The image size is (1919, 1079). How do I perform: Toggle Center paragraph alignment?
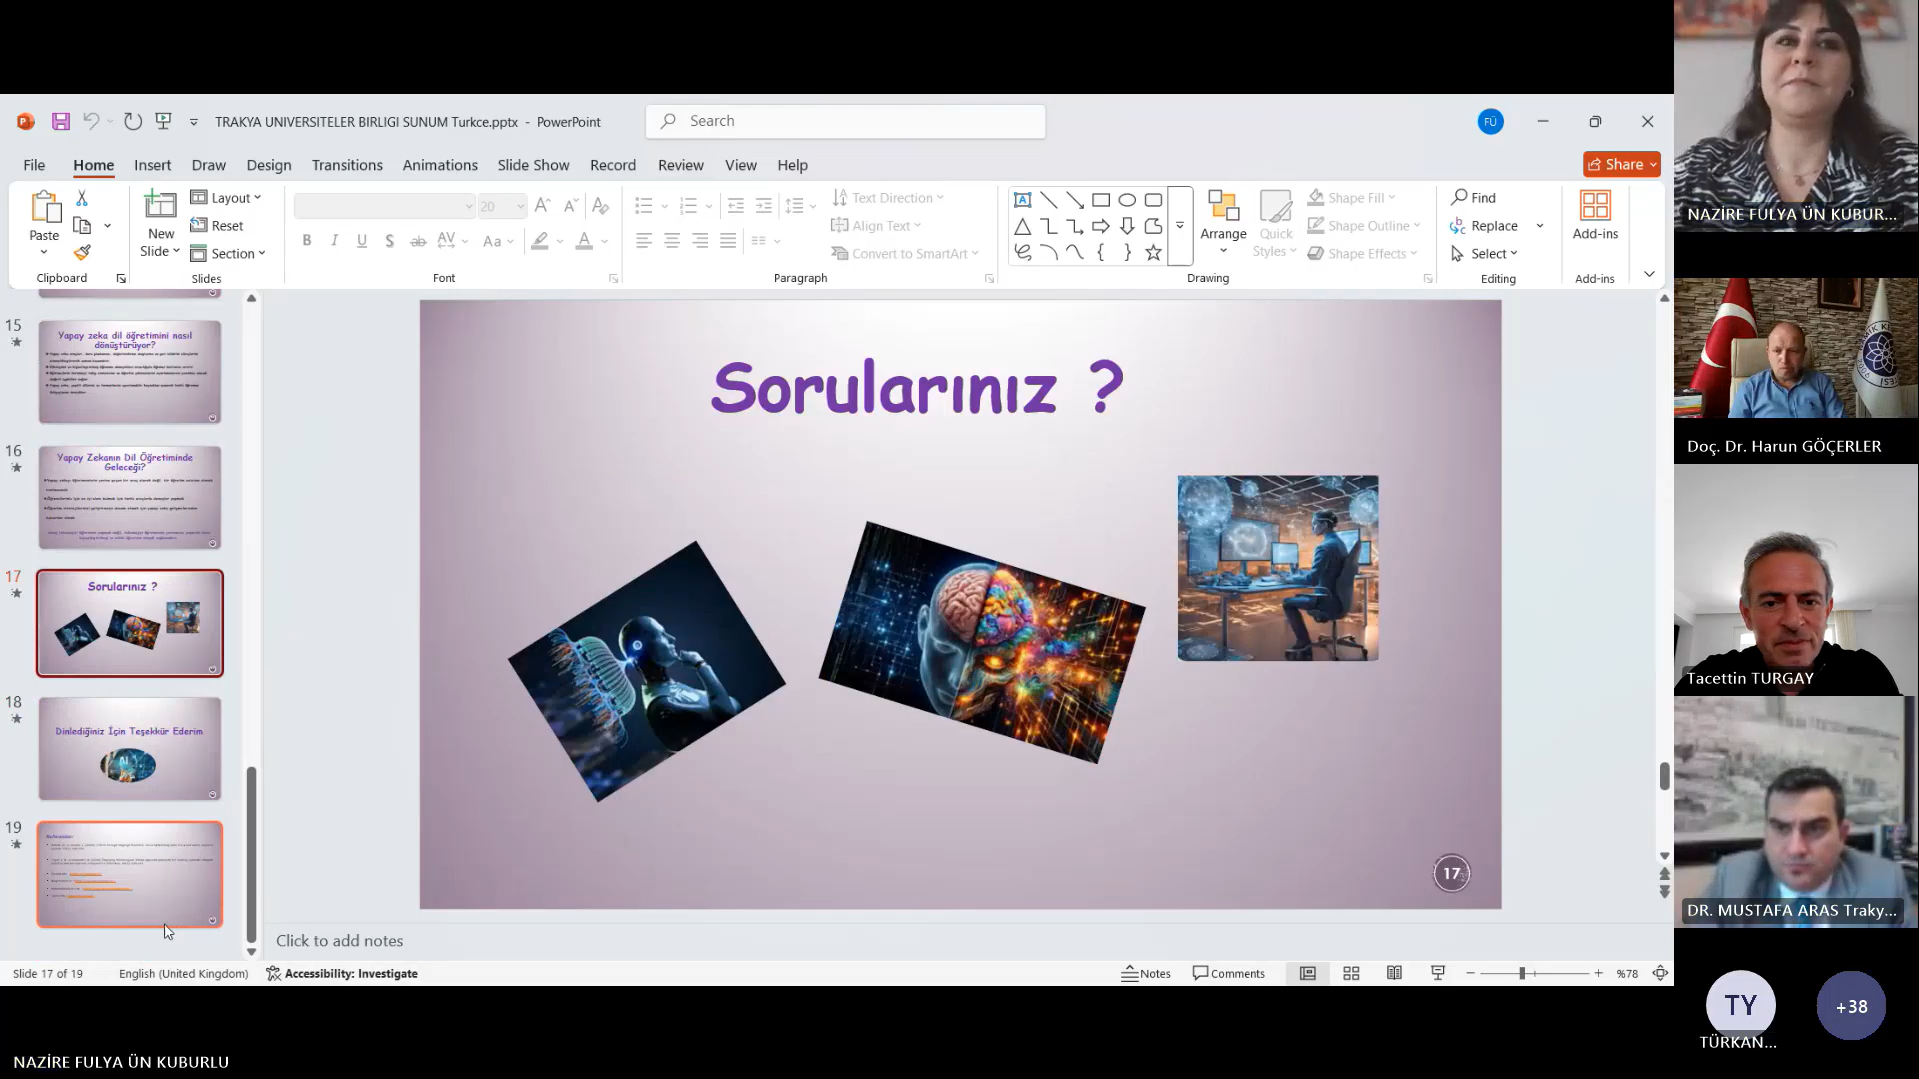tap(672, 240)
